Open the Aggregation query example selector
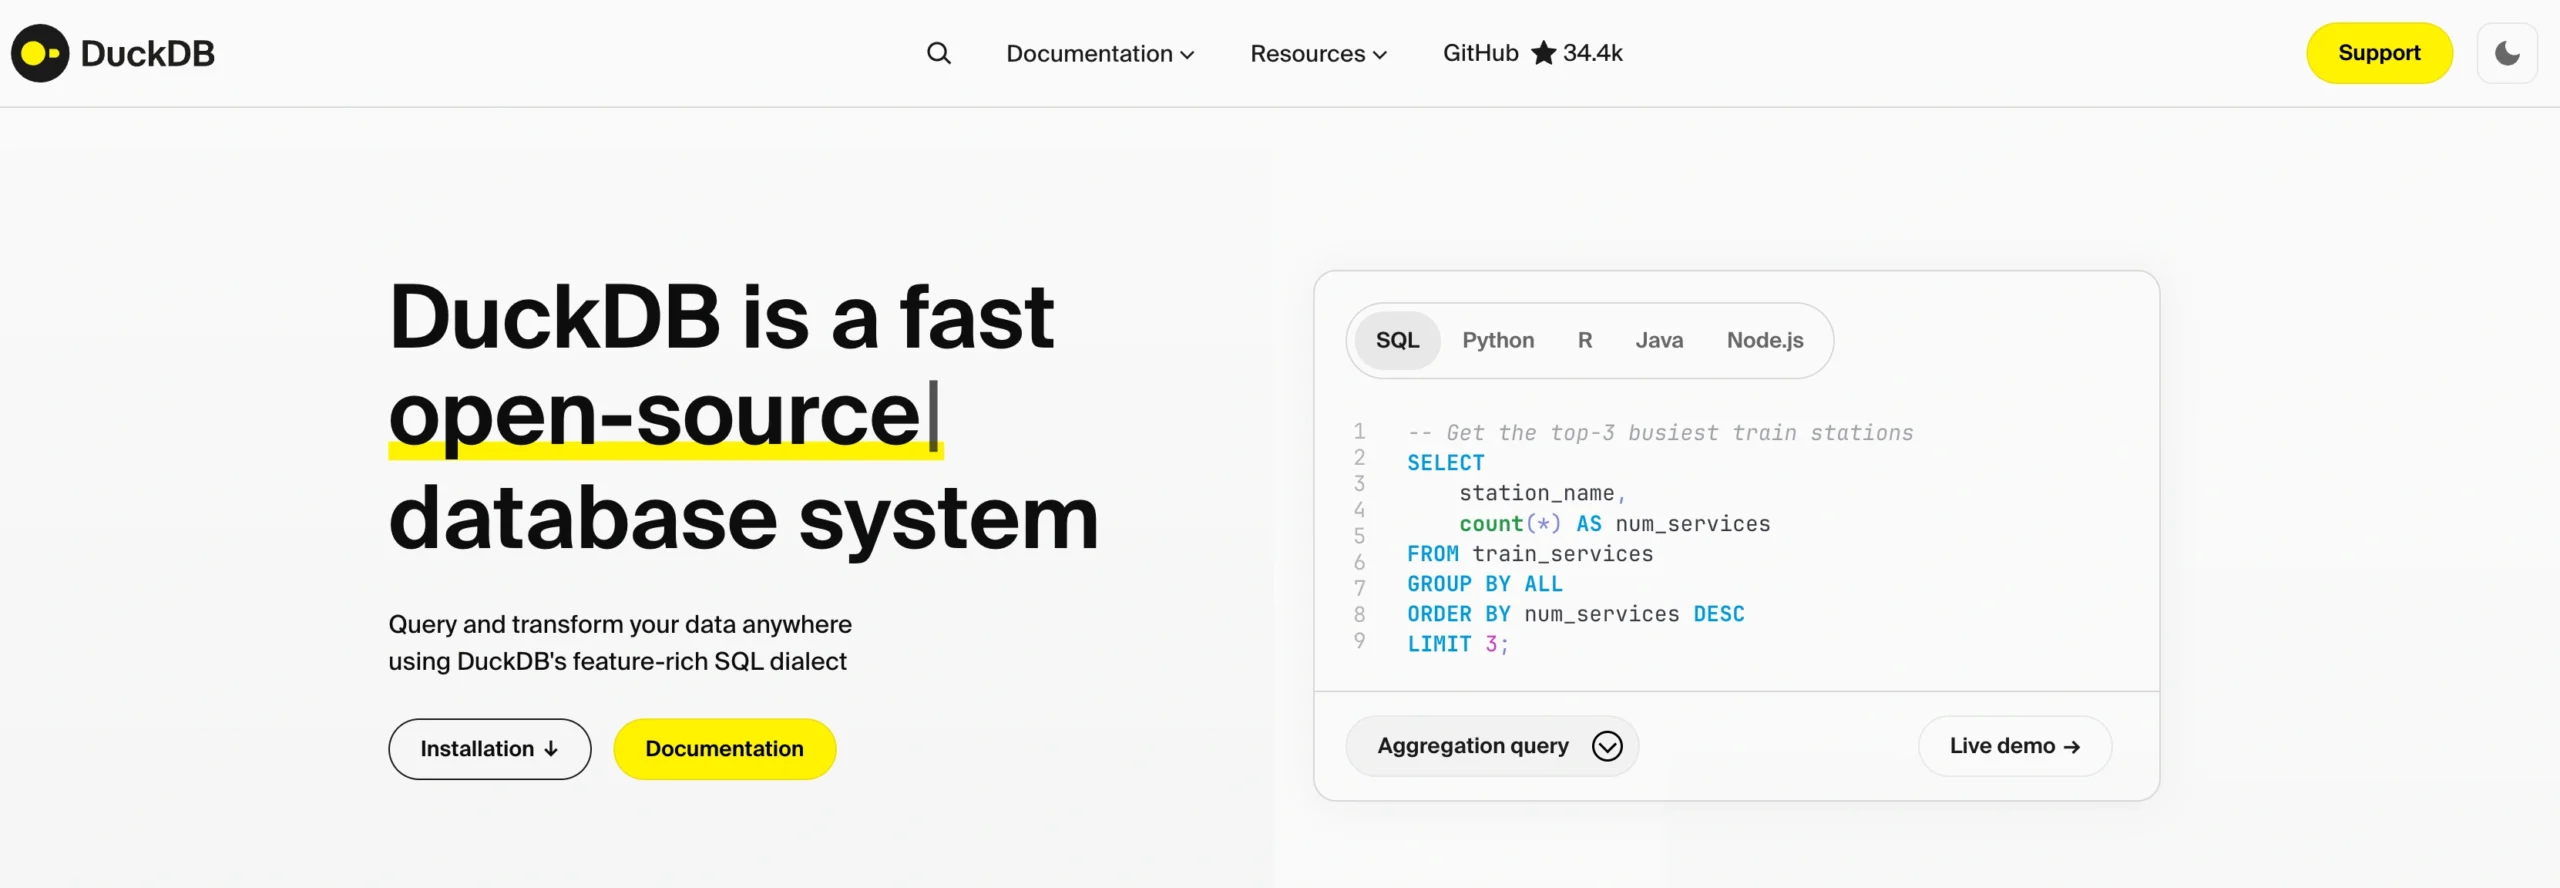The width and height of the screenshot is (2560, 888). click(x=1473, y=746)
